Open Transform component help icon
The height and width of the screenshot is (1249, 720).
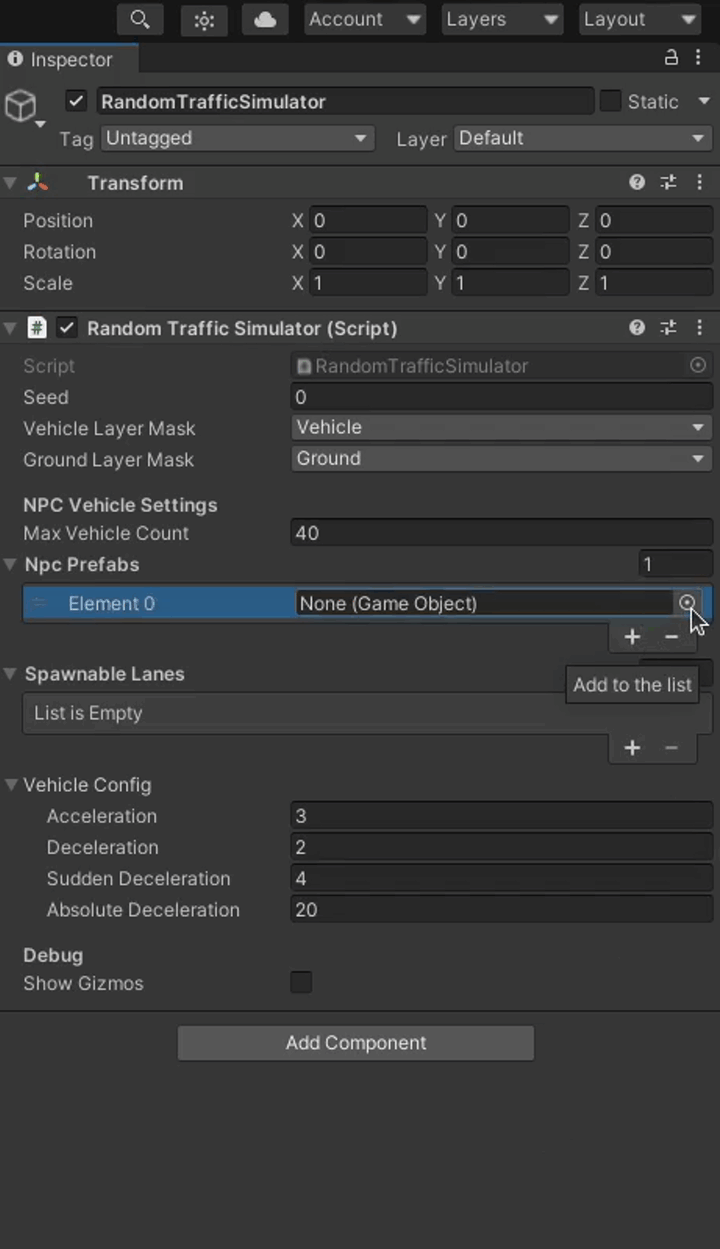[637, 182]
